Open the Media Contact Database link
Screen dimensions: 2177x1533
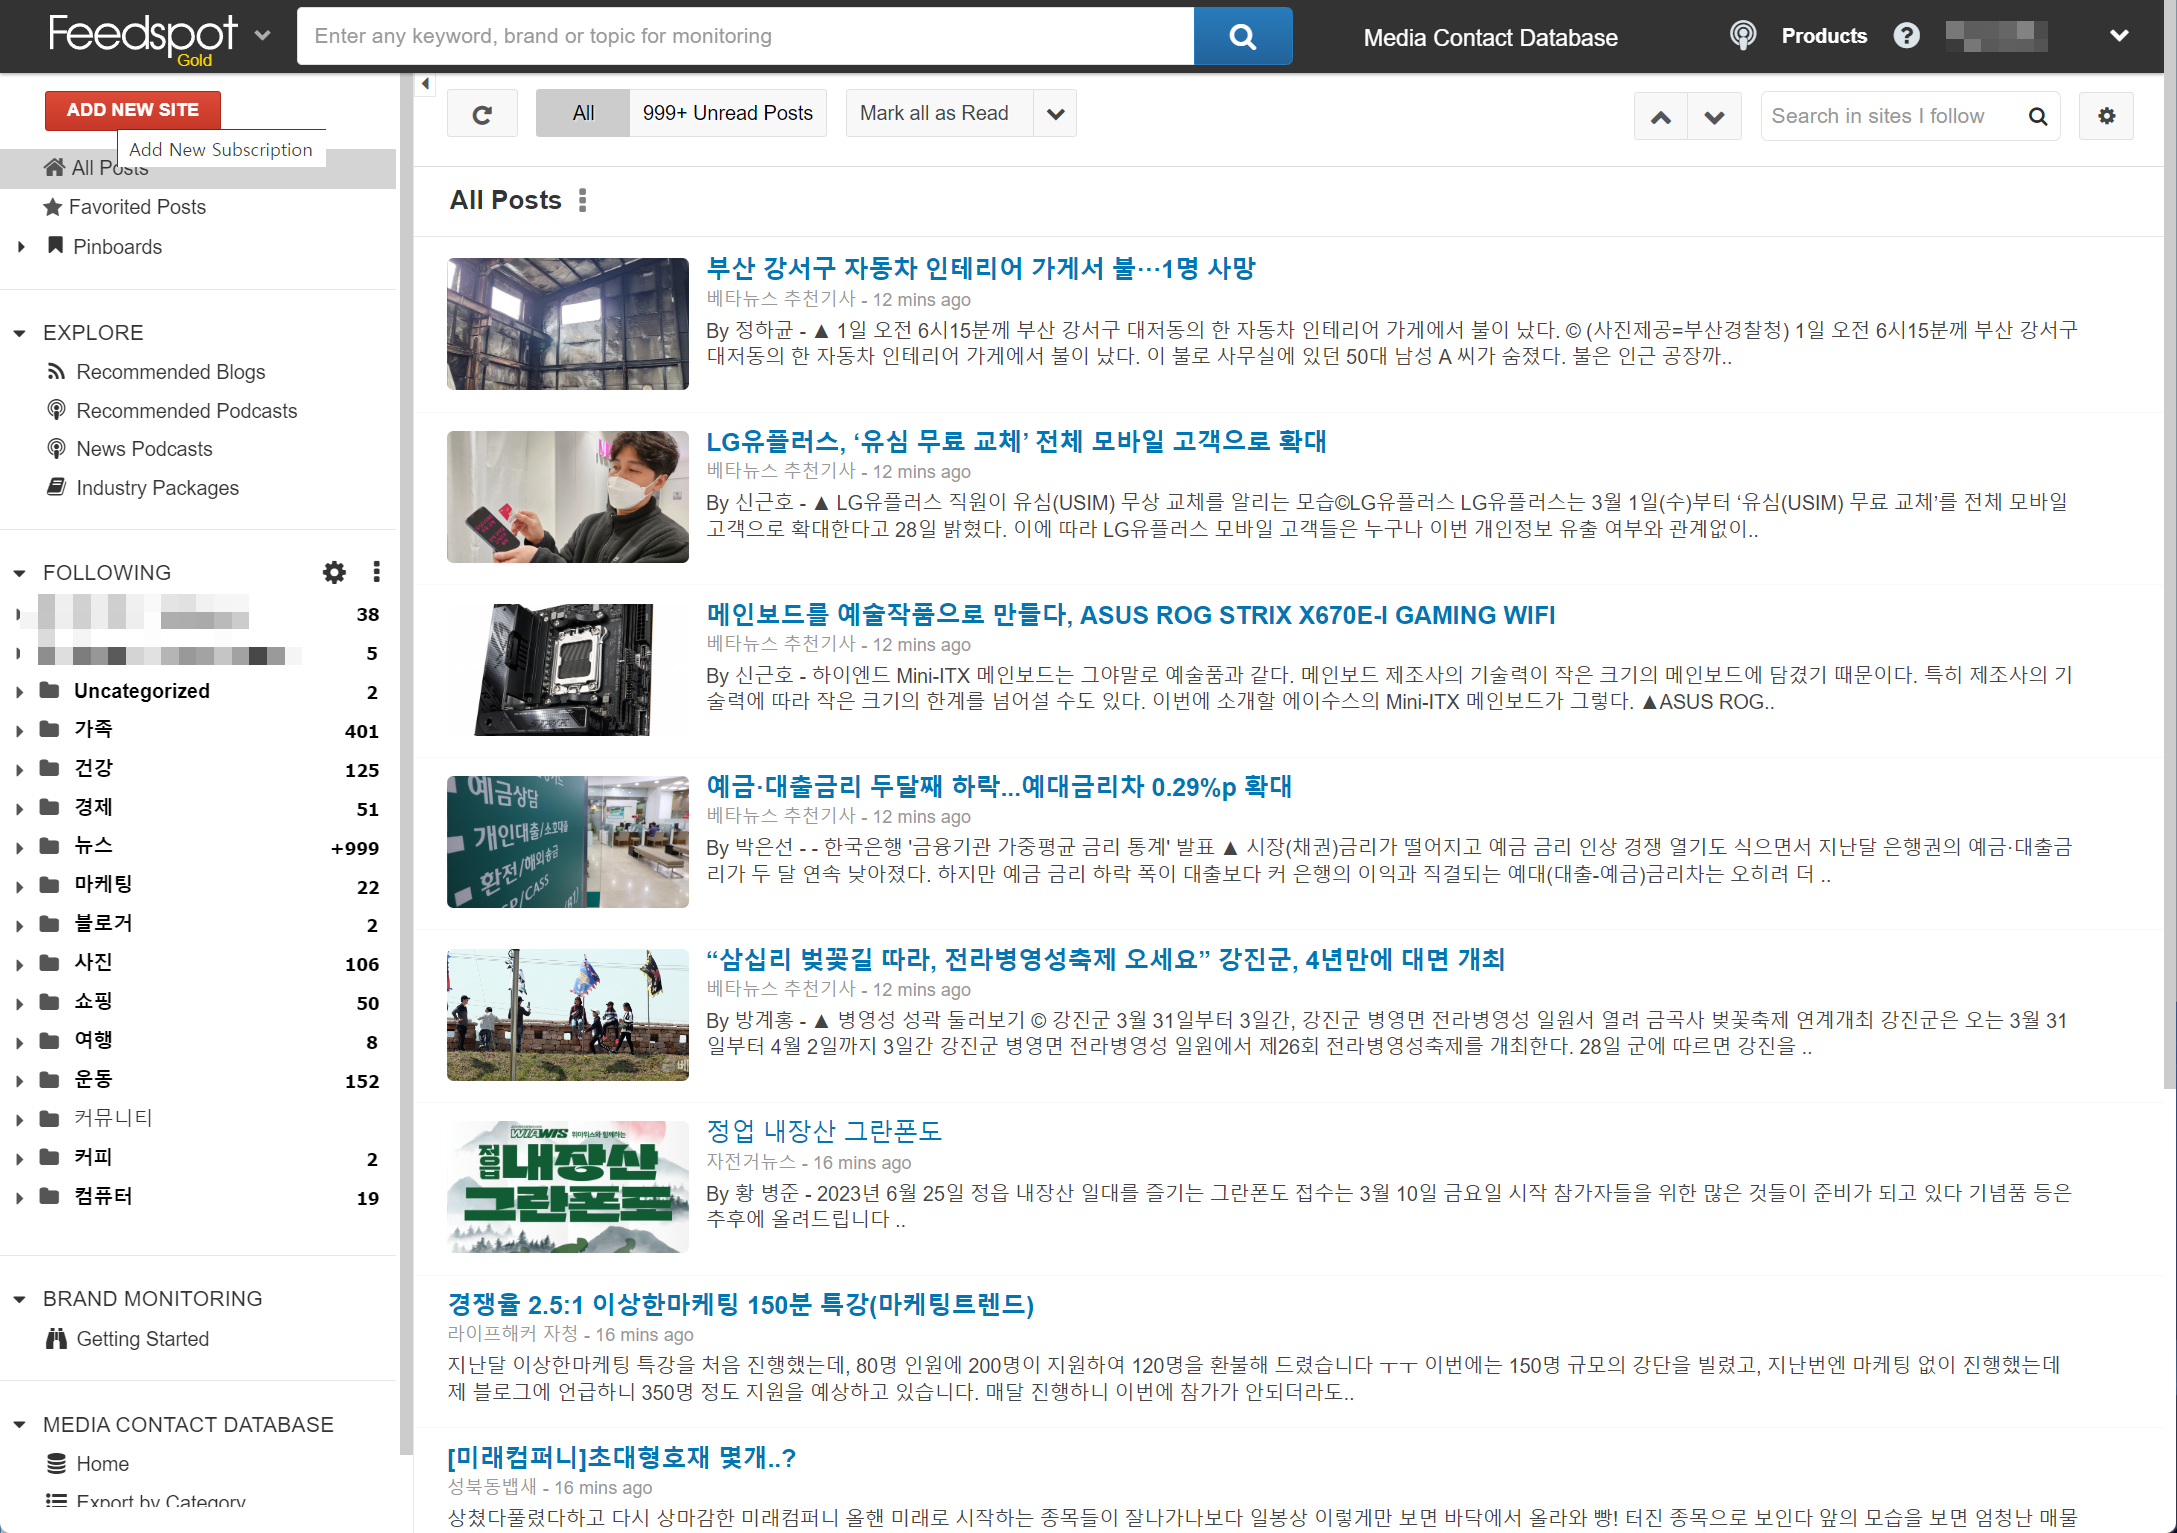1490,38
